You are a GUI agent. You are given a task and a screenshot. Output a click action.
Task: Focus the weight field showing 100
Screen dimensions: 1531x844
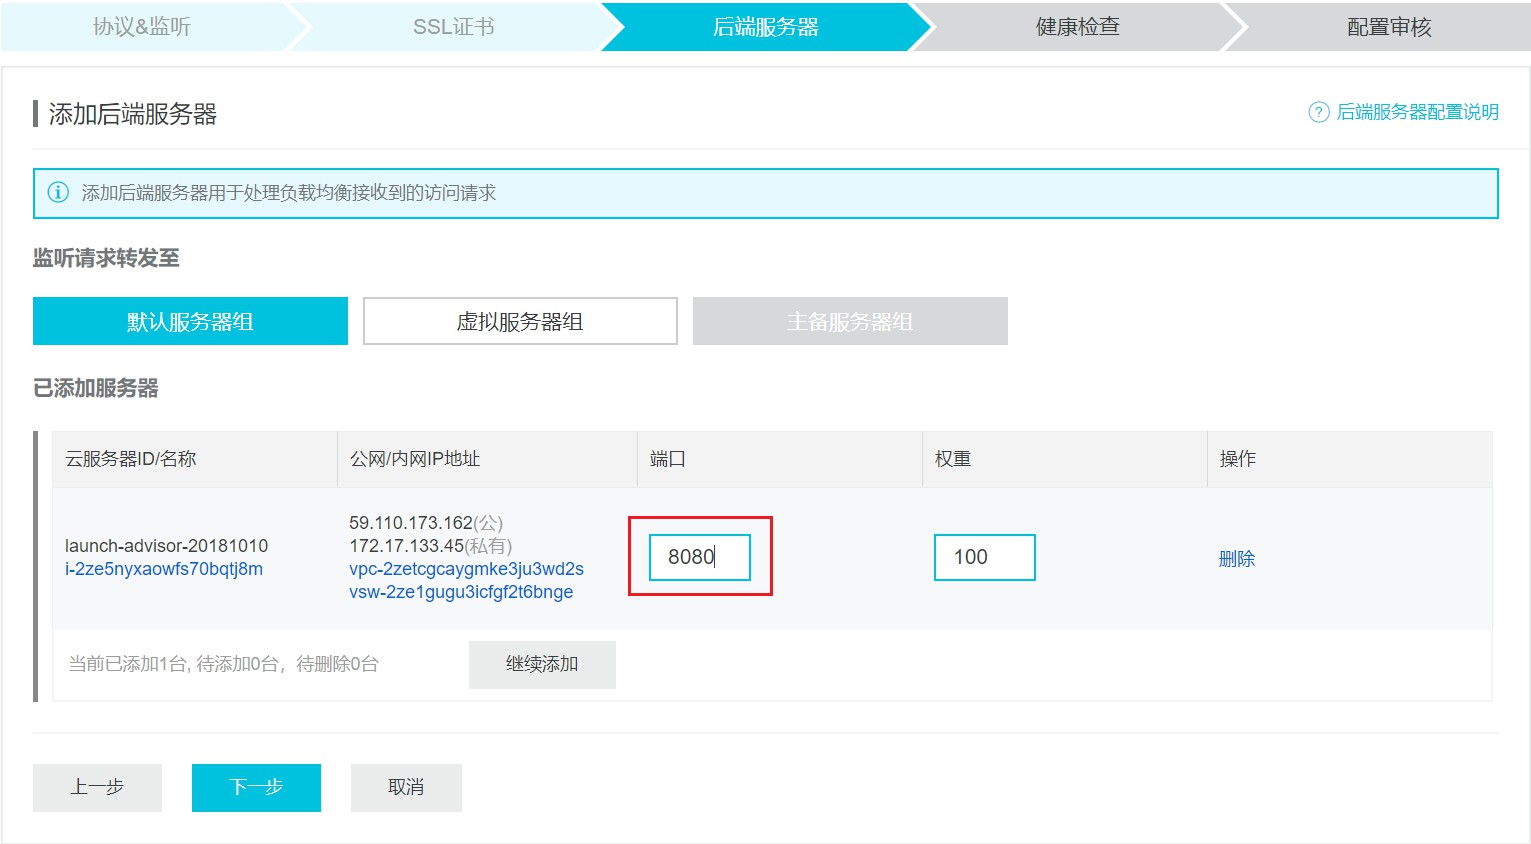tap(984, 557)
